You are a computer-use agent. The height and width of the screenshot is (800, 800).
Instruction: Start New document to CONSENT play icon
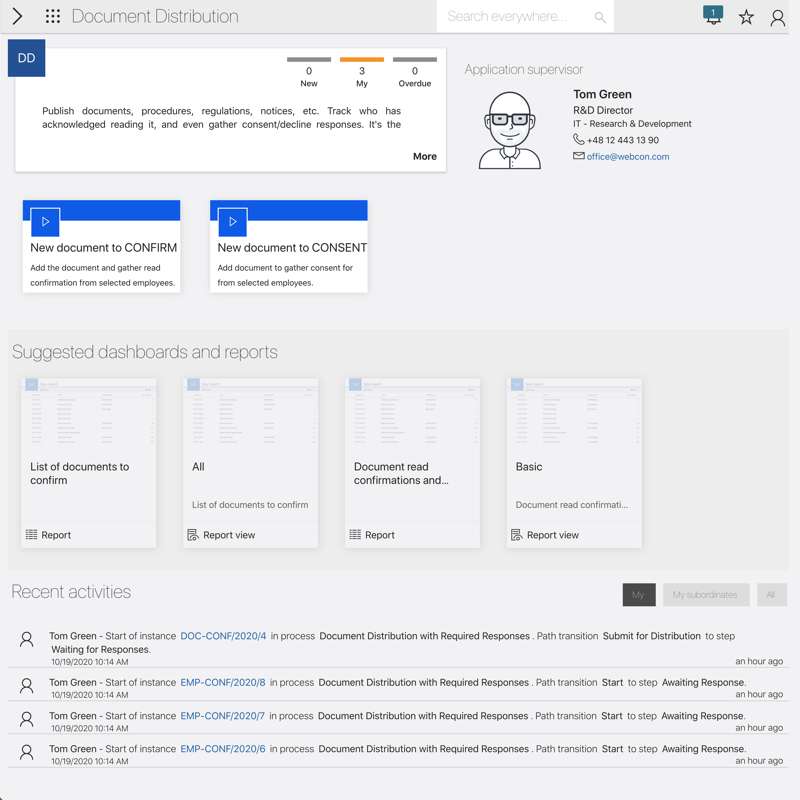coord(232,222)
